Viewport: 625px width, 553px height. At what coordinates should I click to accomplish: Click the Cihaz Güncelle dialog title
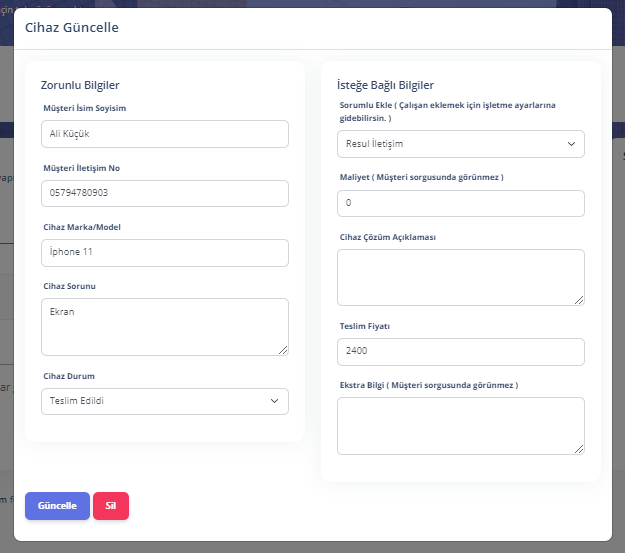tap(72, 28)
